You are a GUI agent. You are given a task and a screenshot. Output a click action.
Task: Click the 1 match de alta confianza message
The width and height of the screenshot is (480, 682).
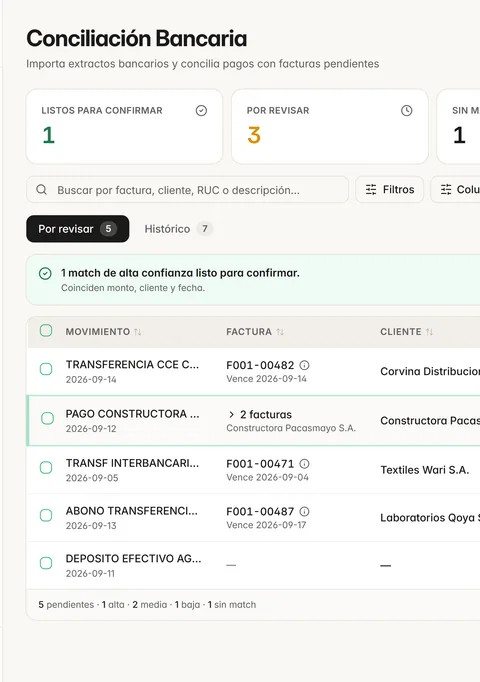coord(180,273)
